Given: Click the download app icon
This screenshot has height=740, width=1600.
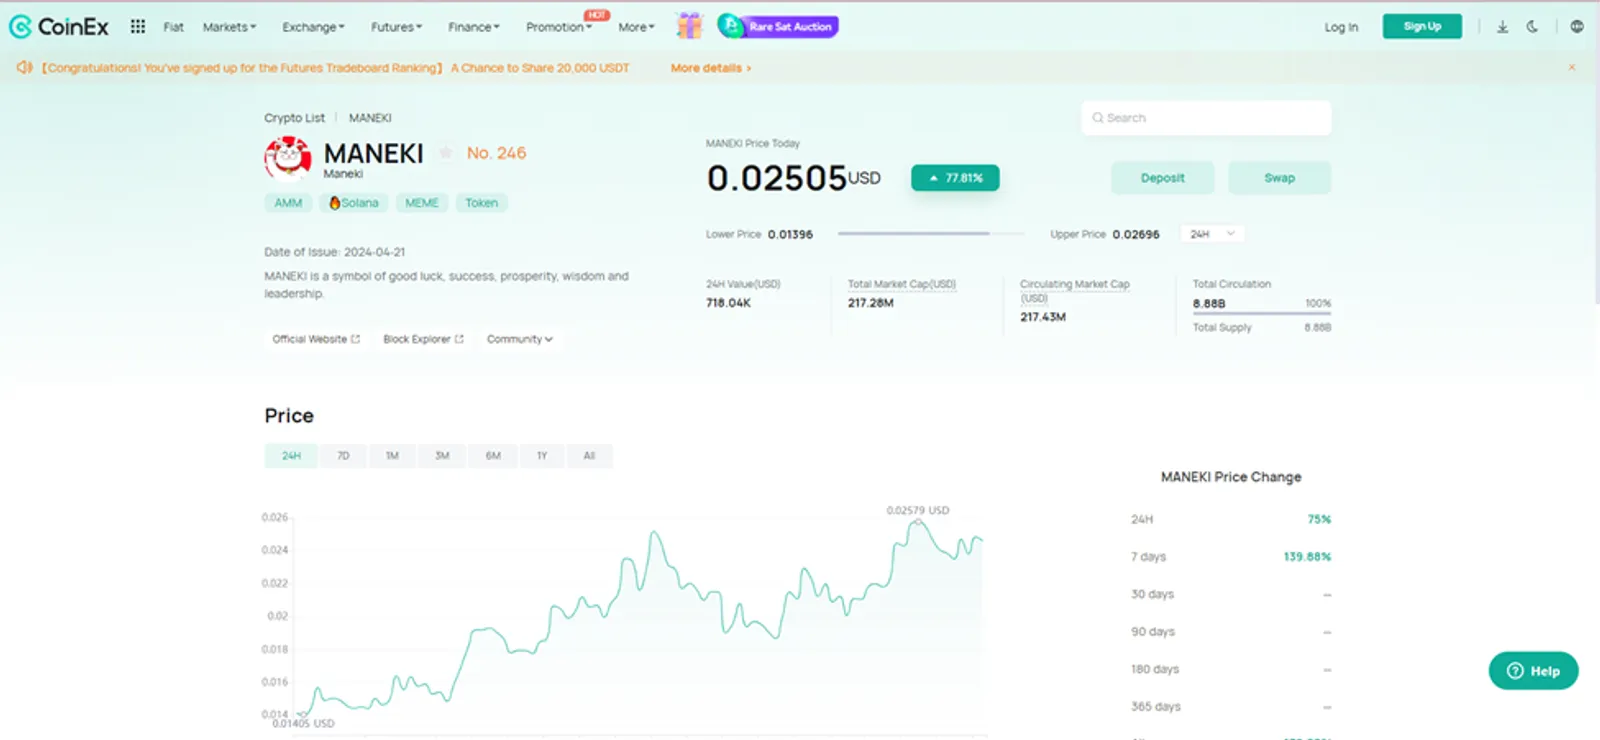Looking at the screenshot, I should coord(1502,27).
